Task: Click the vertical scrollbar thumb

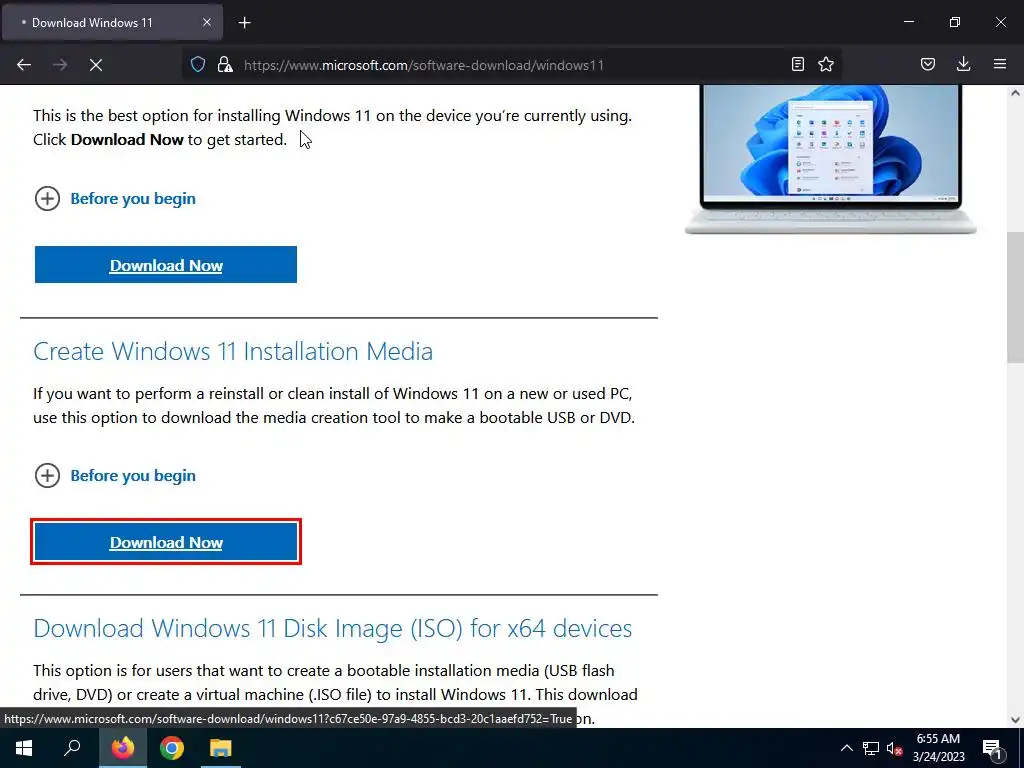Action: 1015,297
